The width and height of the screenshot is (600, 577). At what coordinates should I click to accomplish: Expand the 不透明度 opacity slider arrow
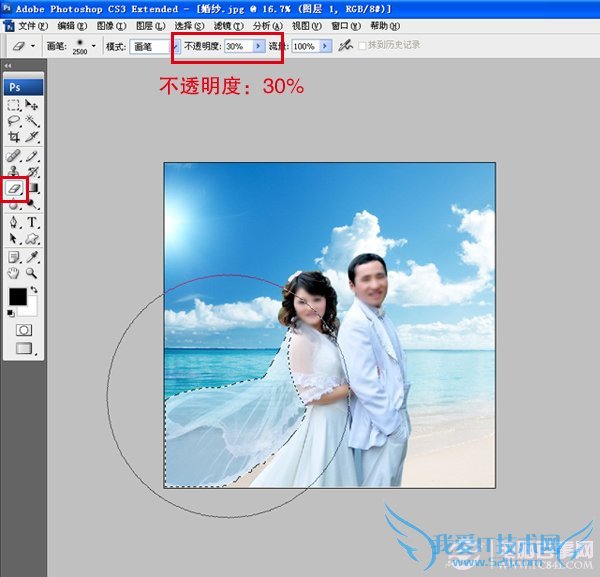259,46
